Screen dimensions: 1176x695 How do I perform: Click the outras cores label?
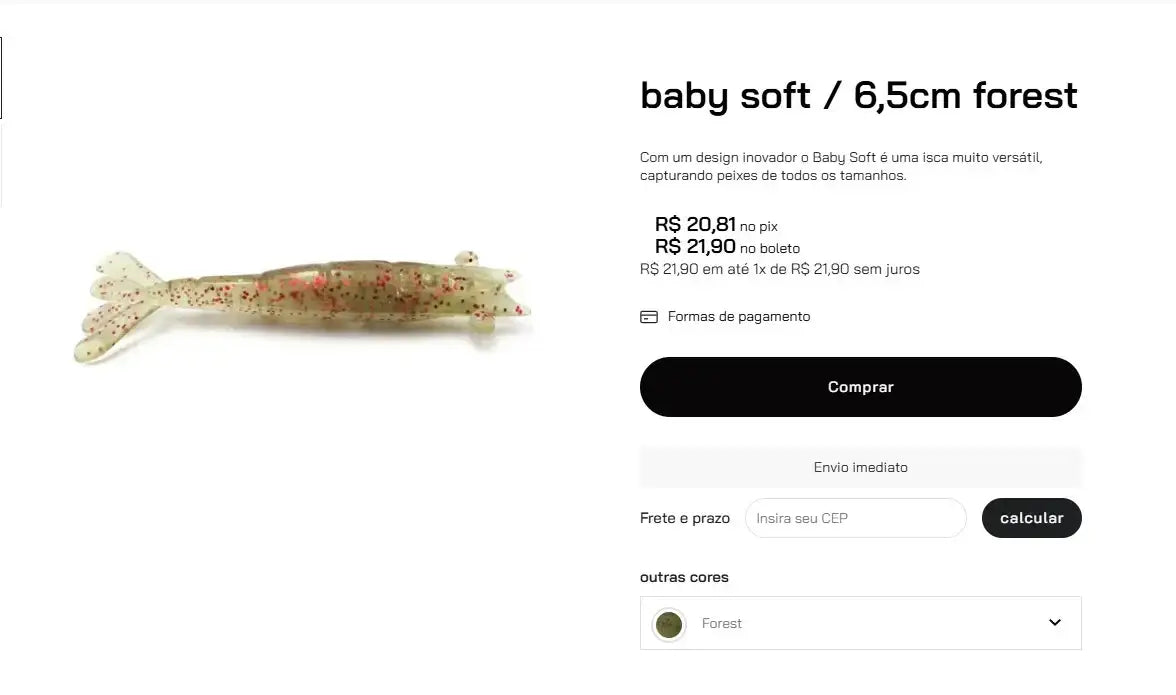coord(684,577)
